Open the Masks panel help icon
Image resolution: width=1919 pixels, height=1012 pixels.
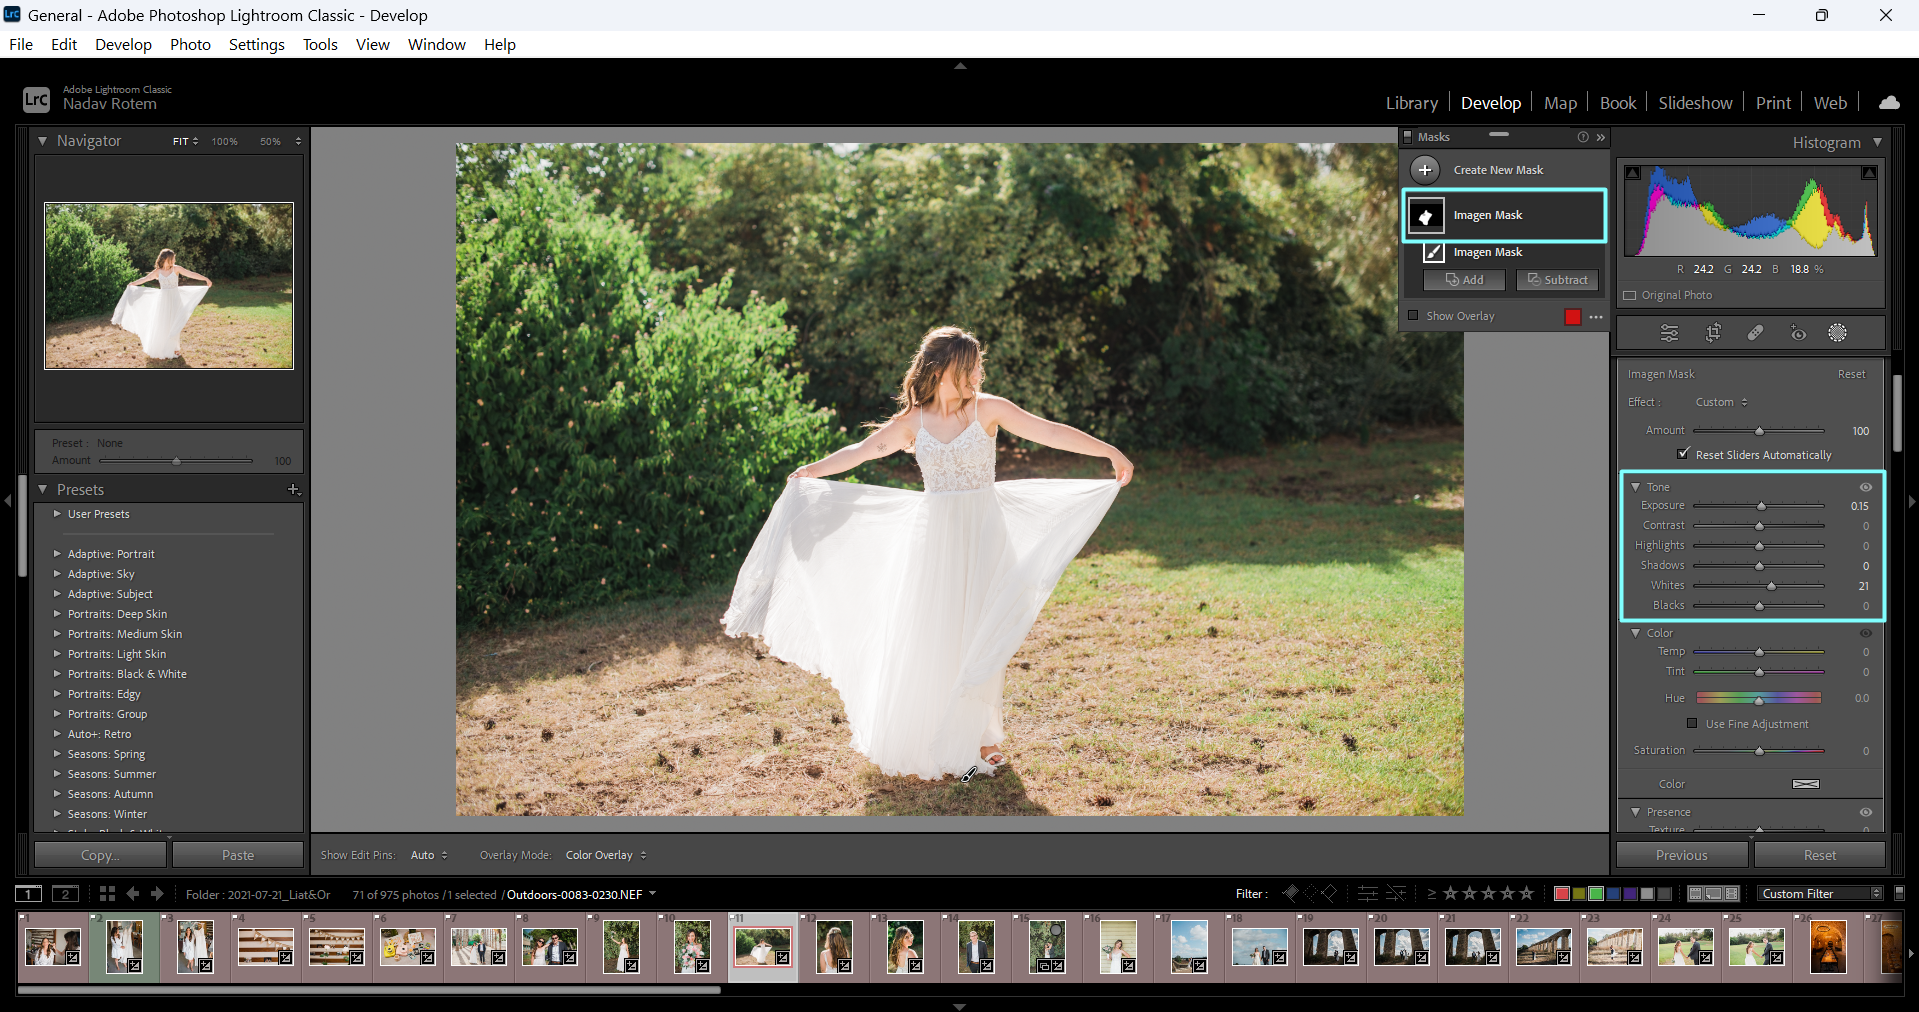click(1583, 137)
